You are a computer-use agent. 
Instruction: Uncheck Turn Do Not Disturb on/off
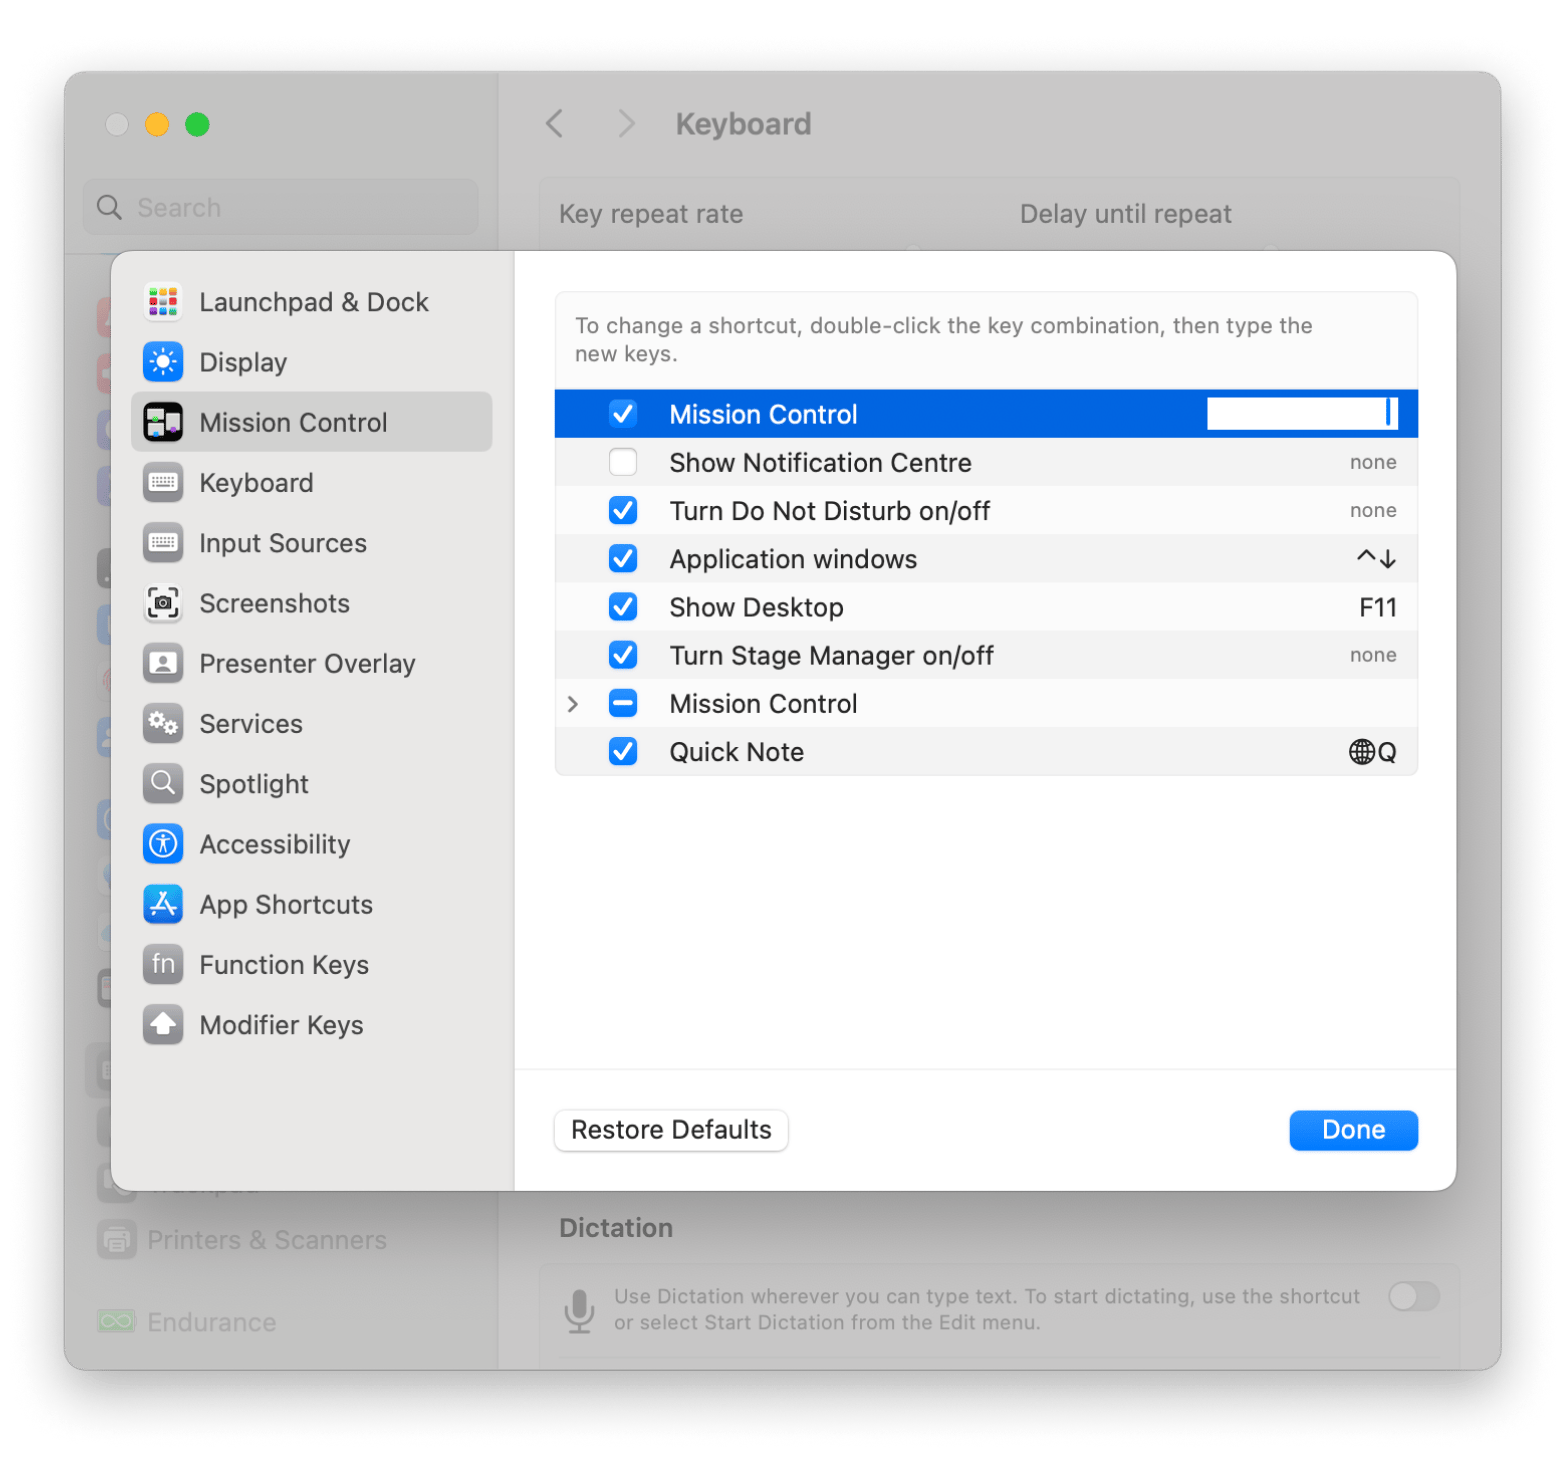point(623,510)
